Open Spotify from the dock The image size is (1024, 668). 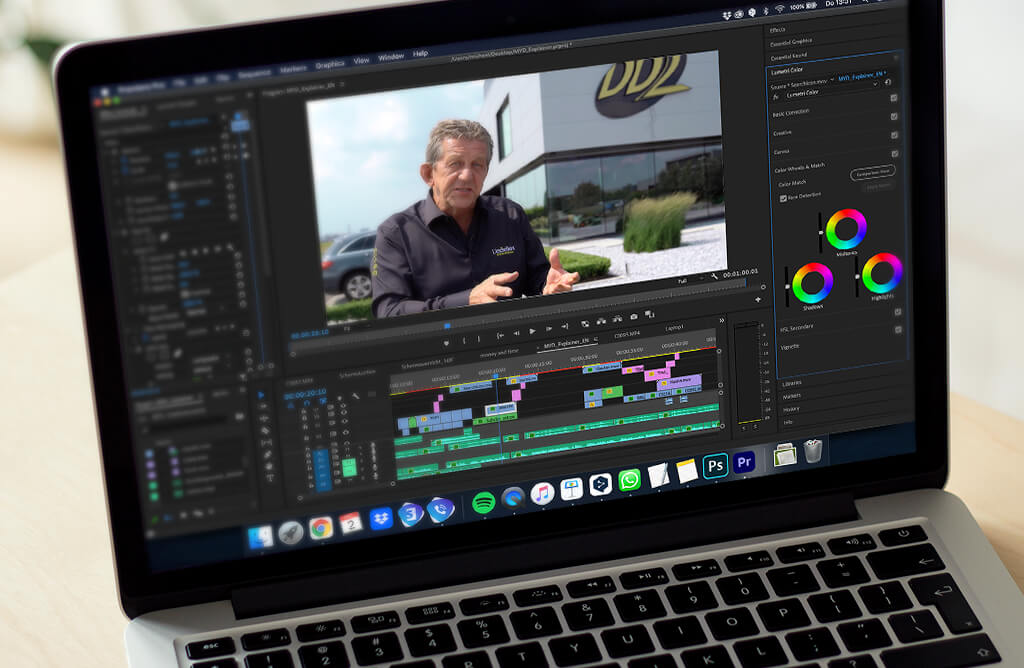click(483, 503)
